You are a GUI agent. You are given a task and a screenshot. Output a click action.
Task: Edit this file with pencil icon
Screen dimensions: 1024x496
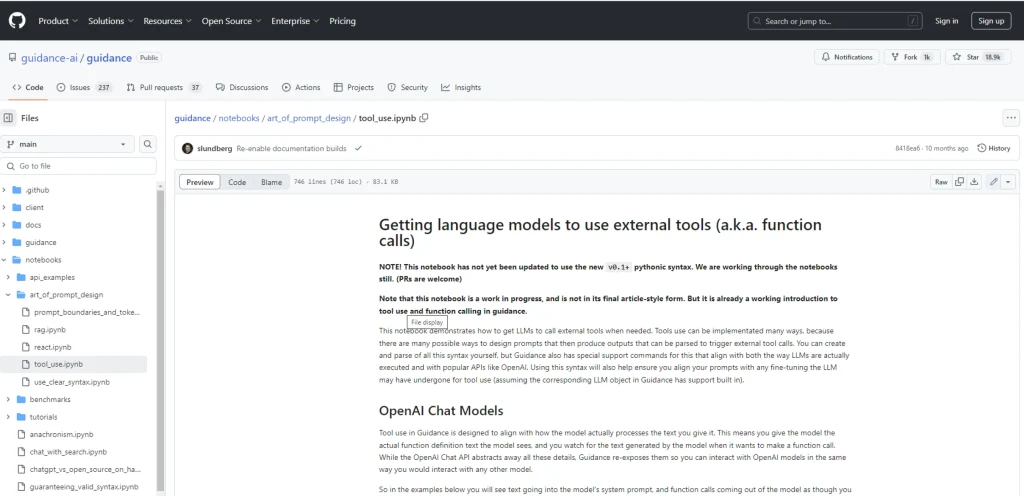coord(993,182)
